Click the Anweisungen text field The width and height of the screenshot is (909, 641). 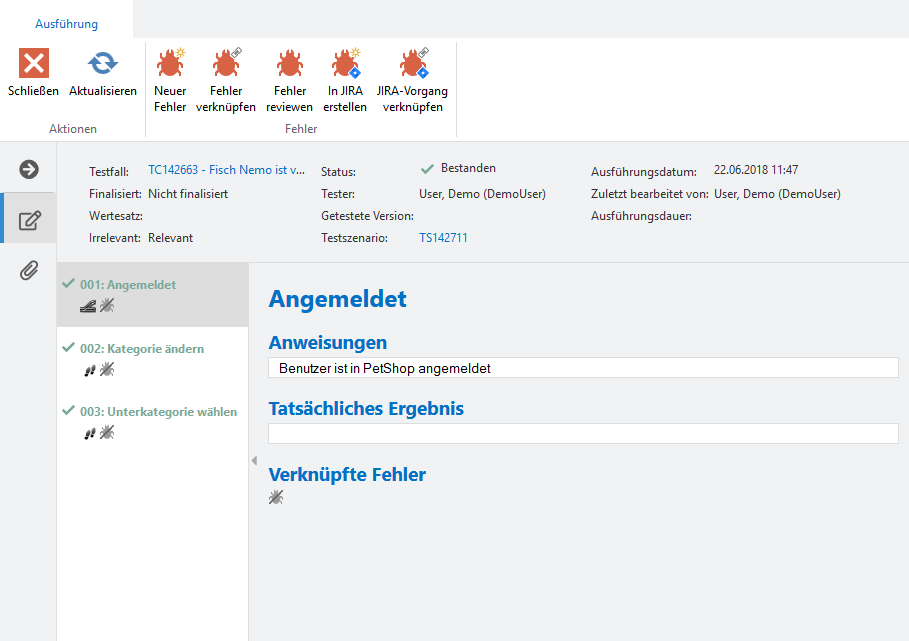(583, 368)
